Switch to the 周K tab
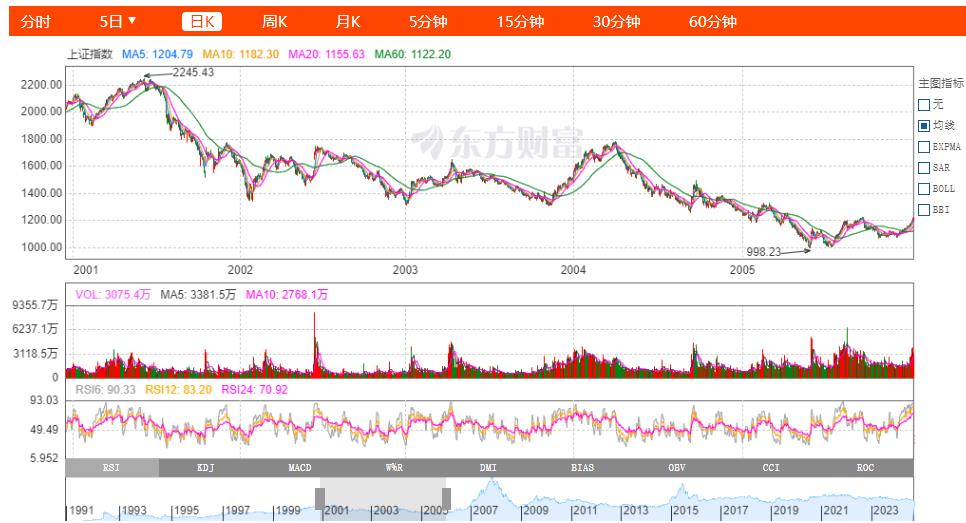Screen dimensions: 966x523 (274, 22)
